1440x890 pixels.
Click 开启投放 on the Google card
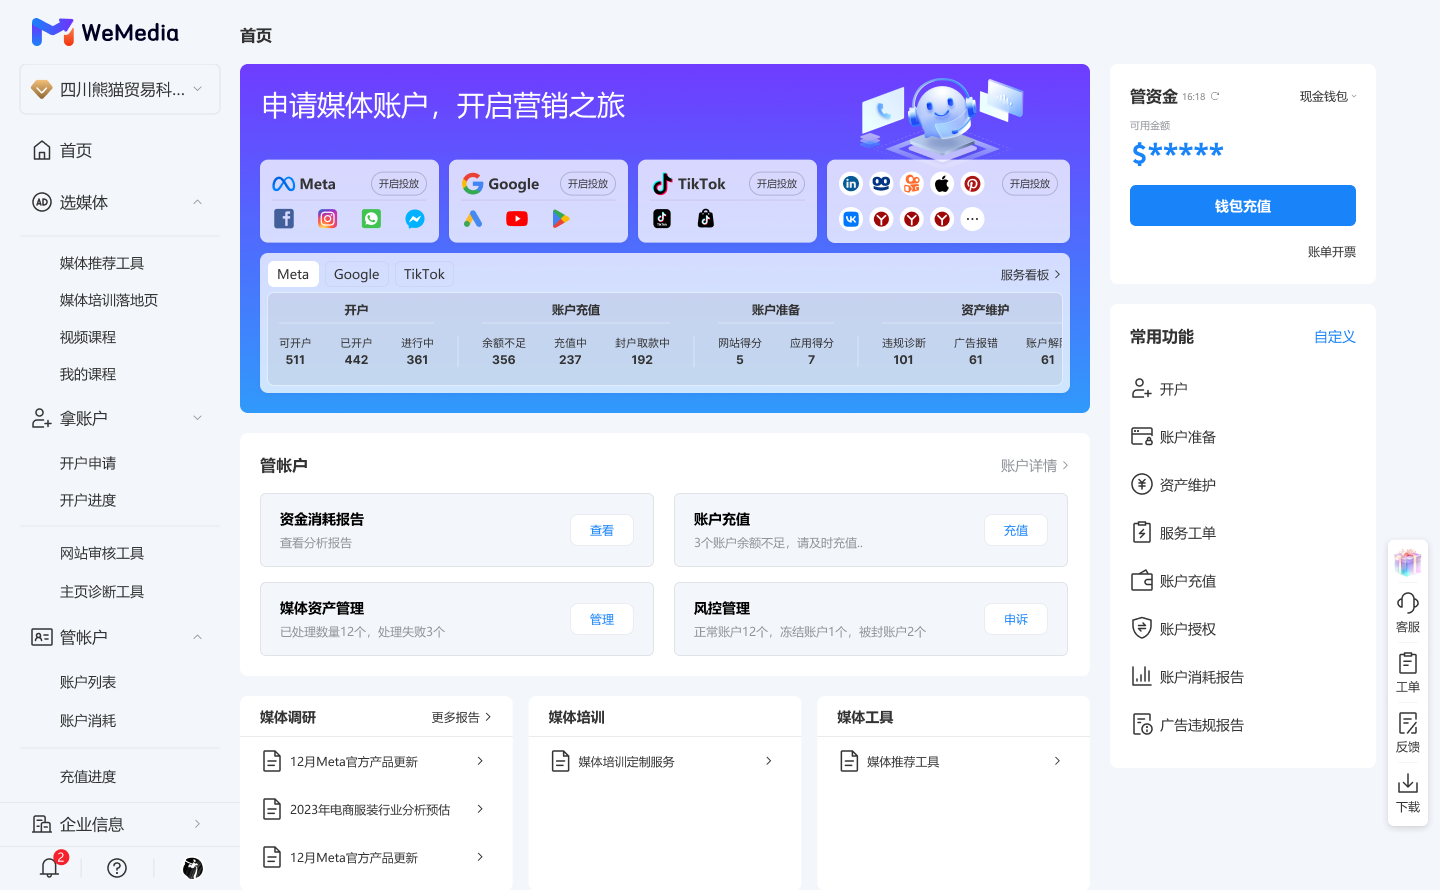coord(588,184)
